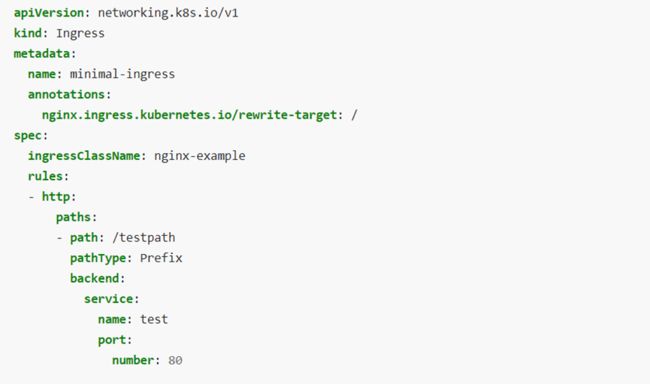Click the annotations key
The height and width of the screenshot is (384, 650).
click(x=66, y=95)
